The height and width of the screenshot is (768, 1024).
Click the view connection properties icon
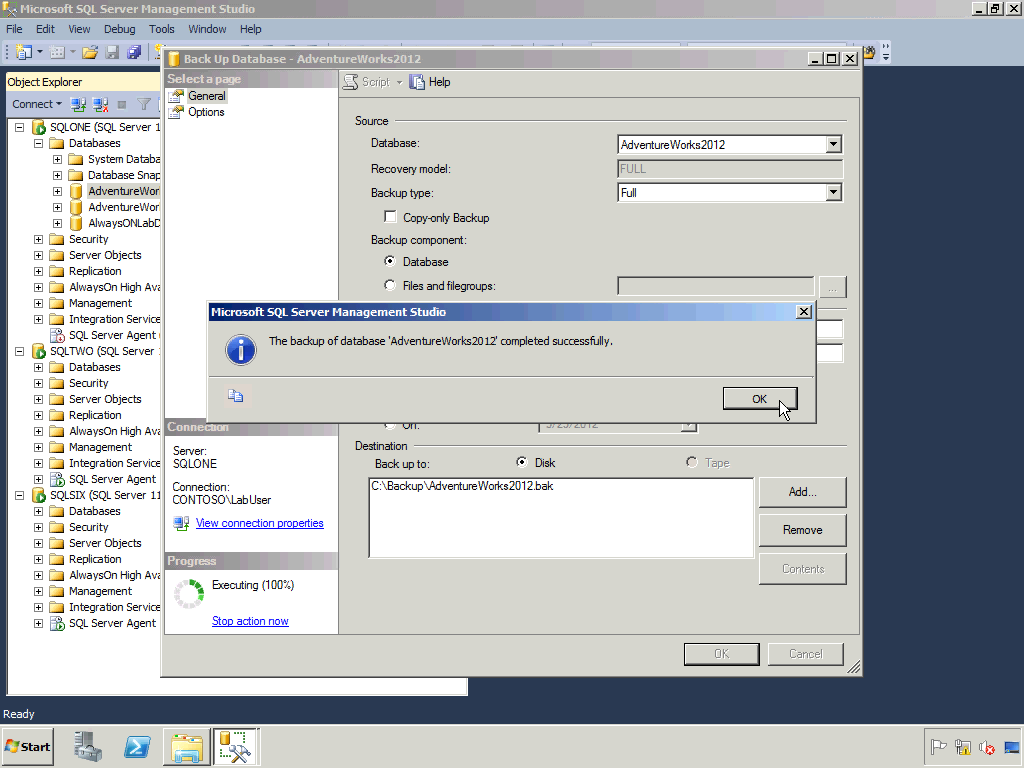click(x=181, y=523)
